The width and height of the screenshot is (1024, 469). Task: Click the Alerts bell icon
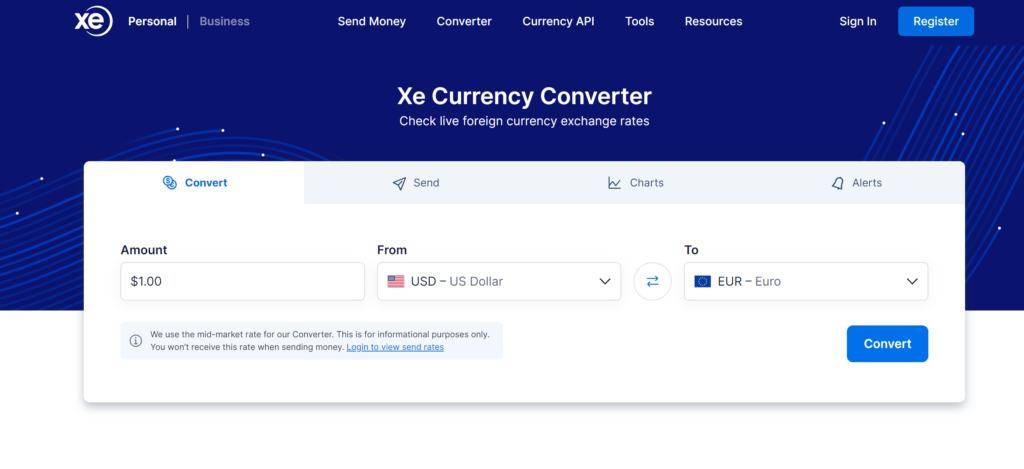coord(837,183)
